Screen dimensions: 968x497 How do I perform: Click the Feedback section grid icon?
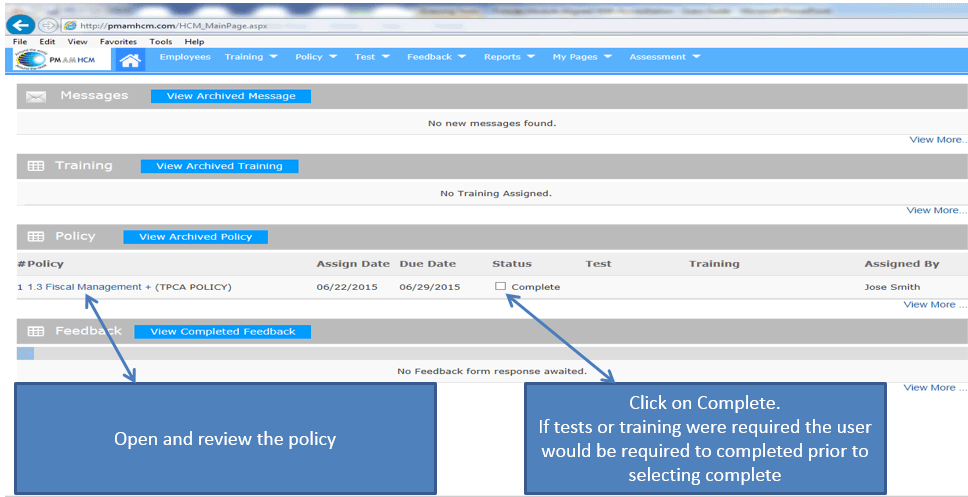35,331
